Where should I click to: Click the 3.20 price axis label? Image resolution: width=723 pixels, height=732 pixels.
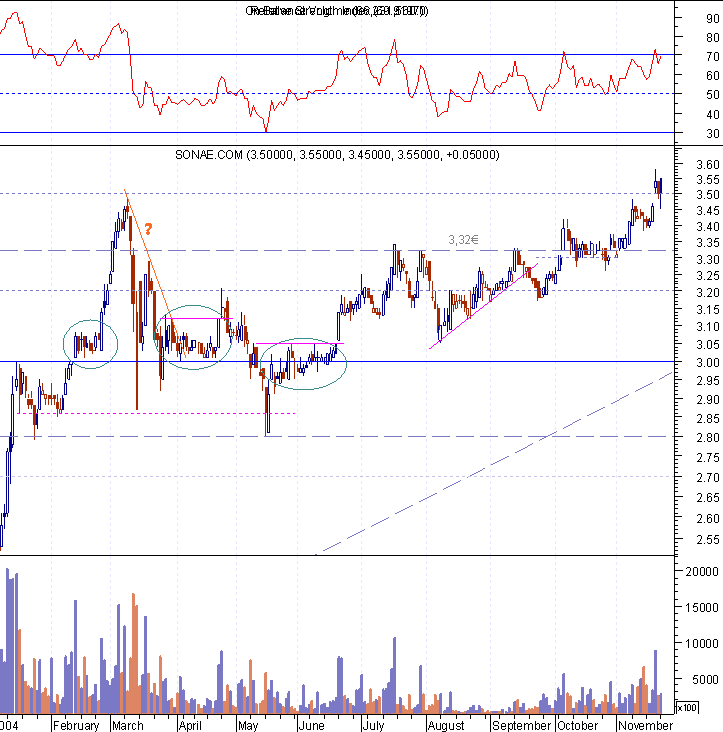[708, 293]
